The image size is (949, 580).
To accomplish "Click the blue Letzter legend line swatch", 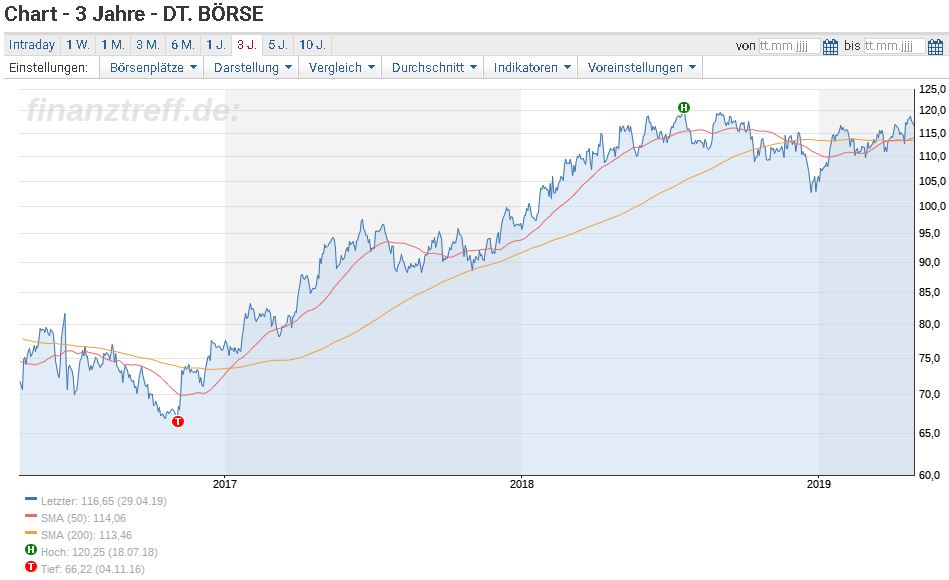I will tap(31, 499).
